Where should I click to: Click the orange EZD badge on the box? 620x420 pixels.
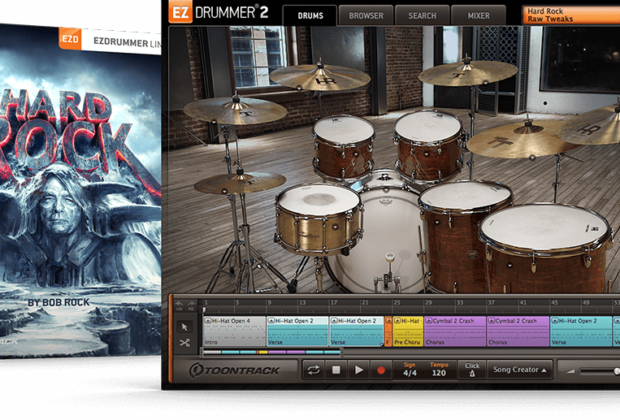point(70,38)
